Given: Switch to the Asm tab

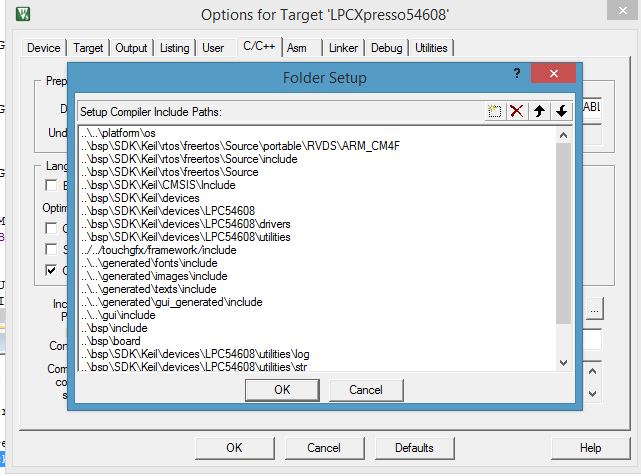Looking at the screenshot, I should tap(296, 48).
